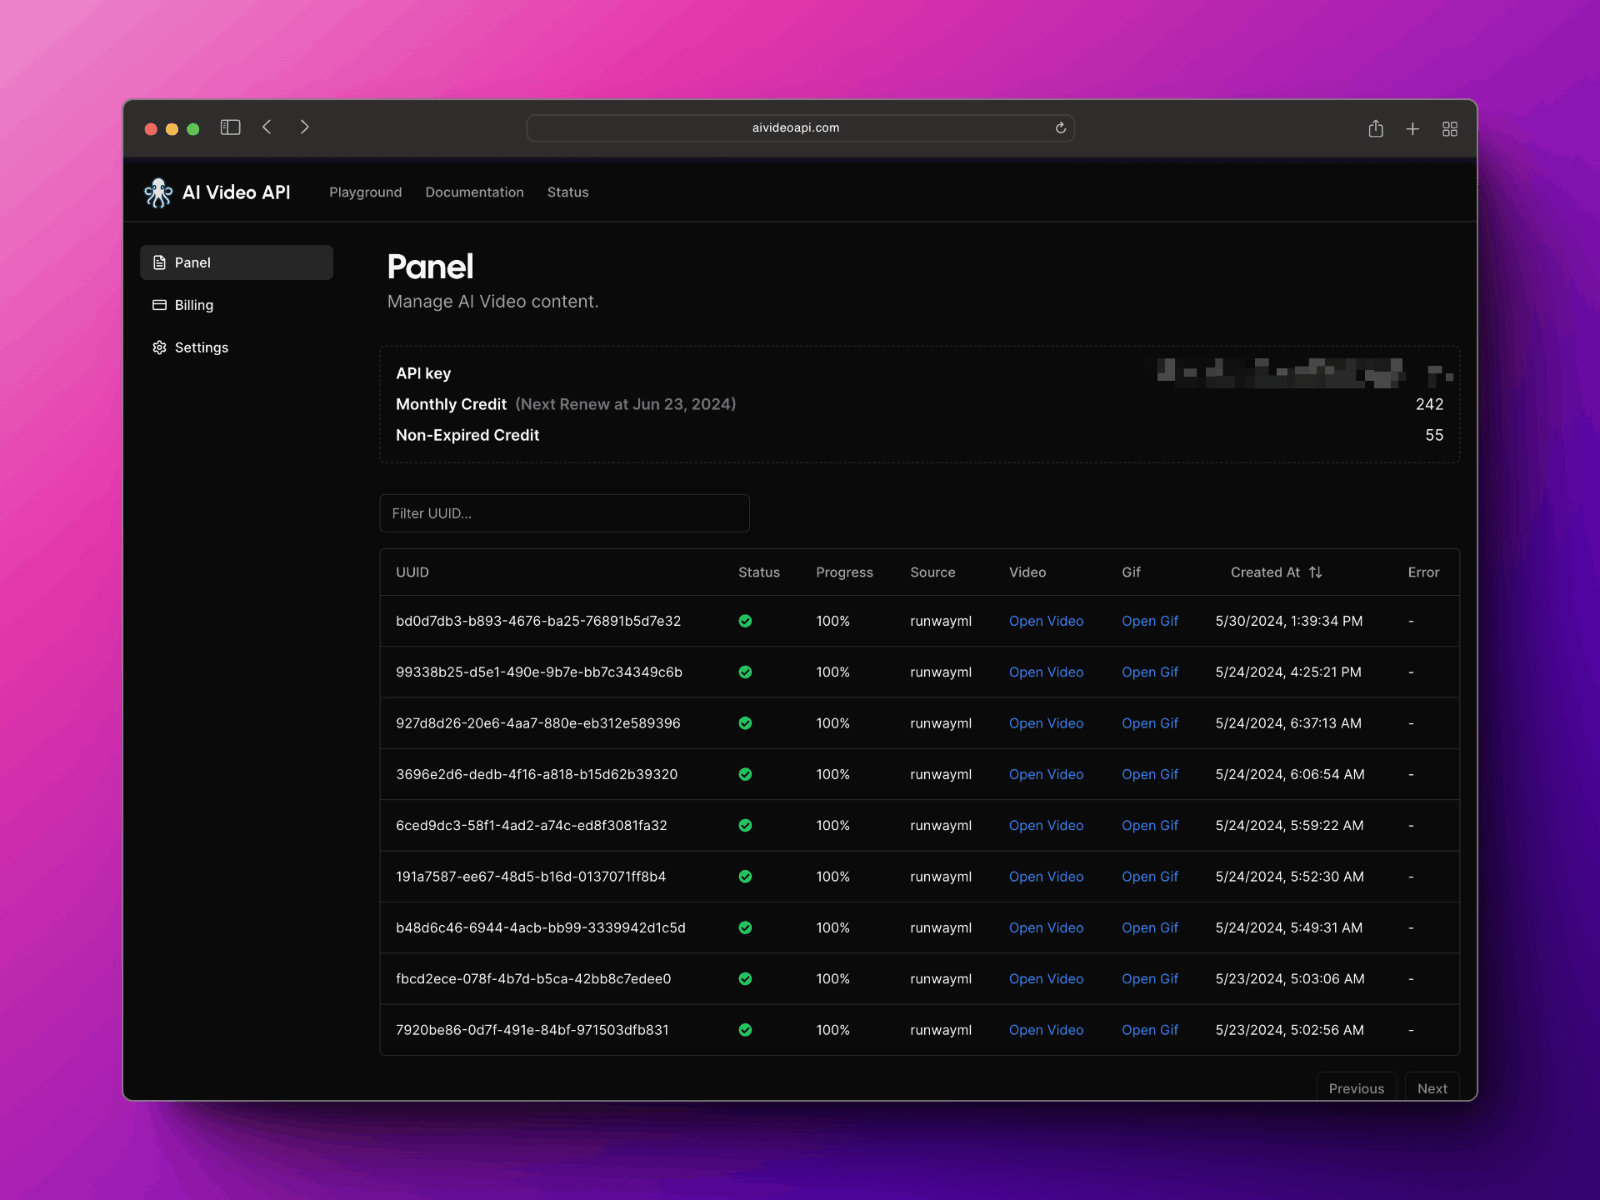
Task: Open the Documentation nav item
Action: point(474,193)
